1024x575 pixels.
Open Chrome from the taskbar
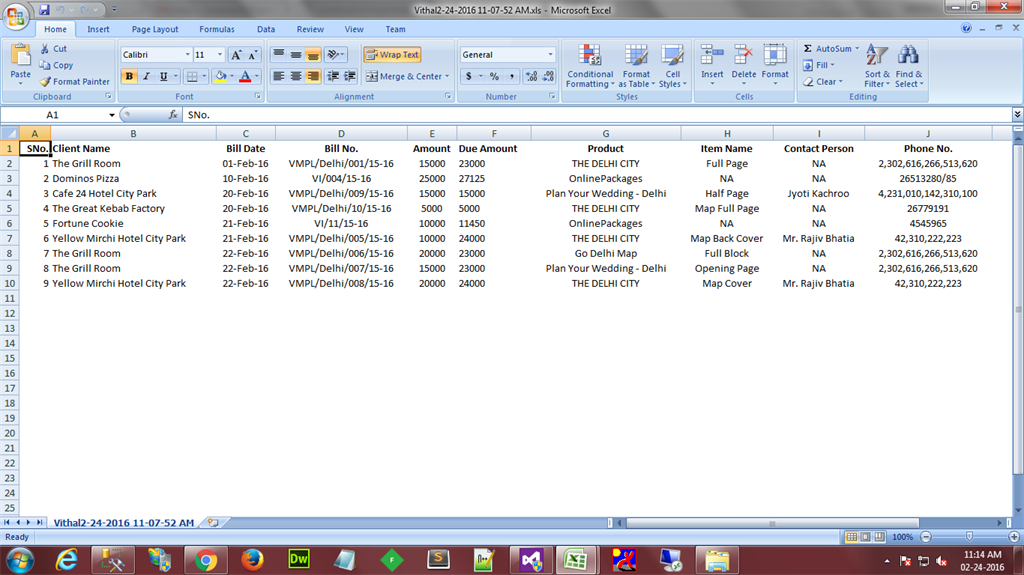[x=206, y=560]
